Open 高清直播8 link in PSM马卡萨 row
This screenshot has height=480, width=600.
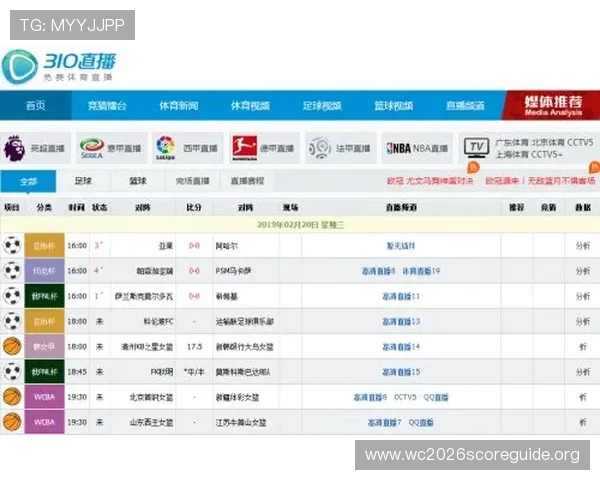(x=378, y=271)
